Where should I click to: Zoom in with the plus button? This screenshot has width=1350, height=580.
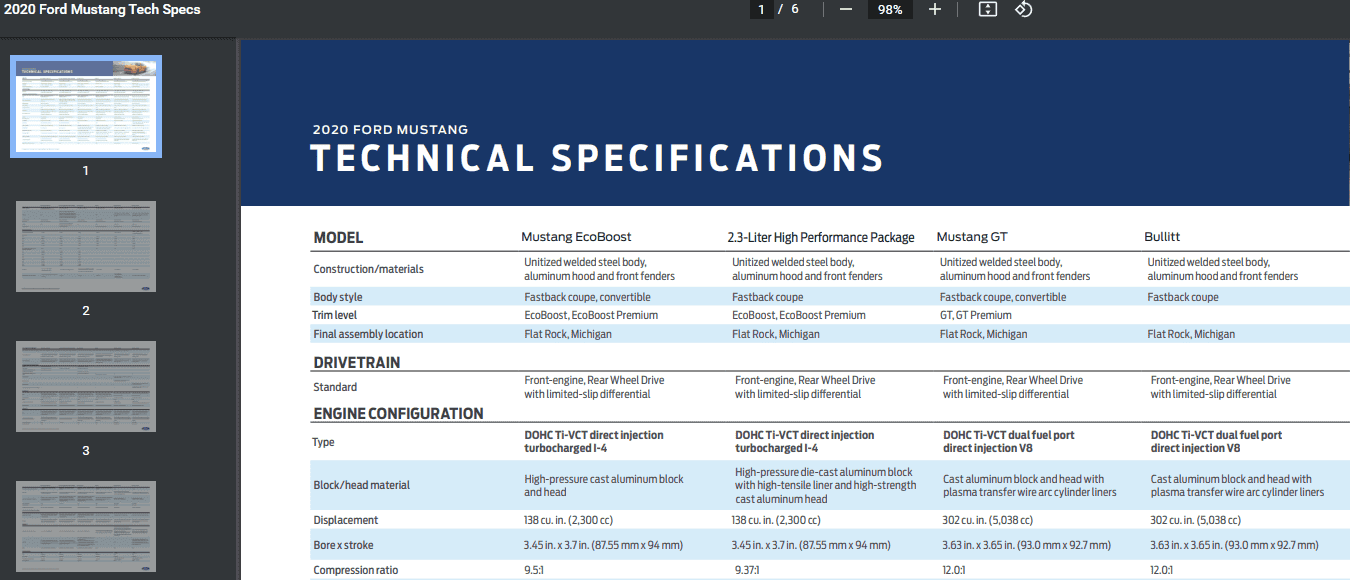(935, 9)
